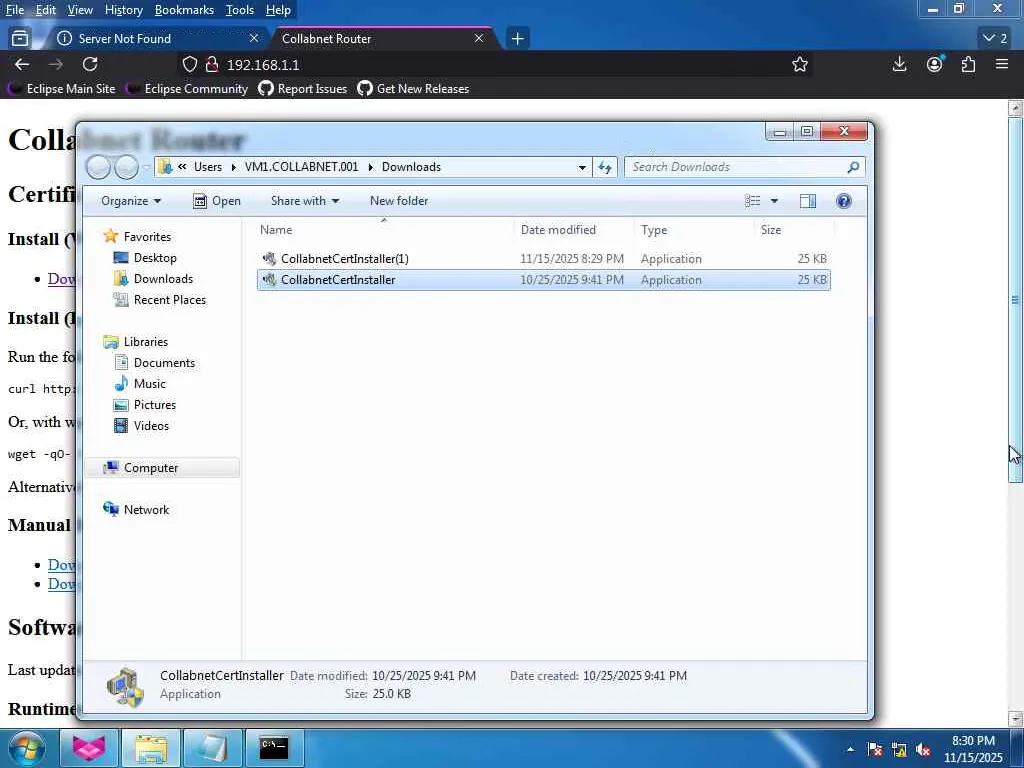Viewport: 1024px width, 768px height.
Task: Open Firefox extensions puzzle icon
Action: click(968, 64)
